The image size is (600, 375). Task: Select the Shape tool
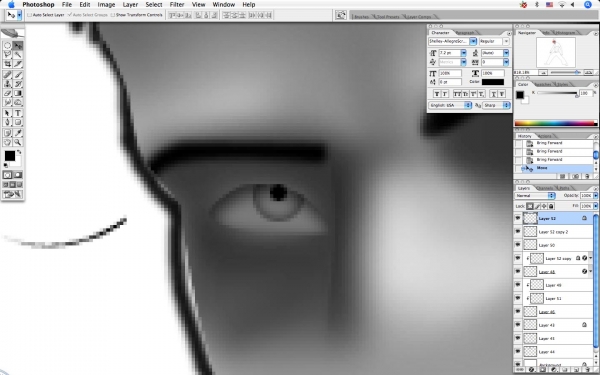[18, 122]
